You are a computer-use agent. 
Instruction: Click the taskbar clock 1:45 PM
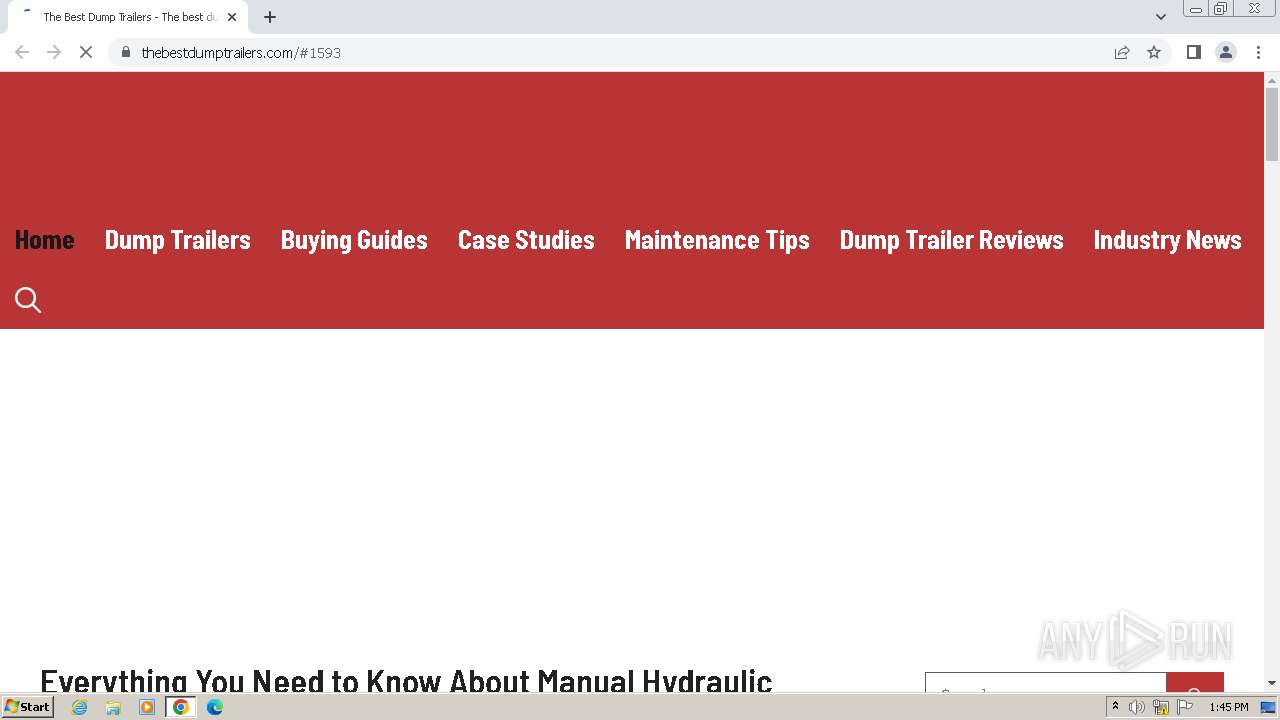(1229, 707)
